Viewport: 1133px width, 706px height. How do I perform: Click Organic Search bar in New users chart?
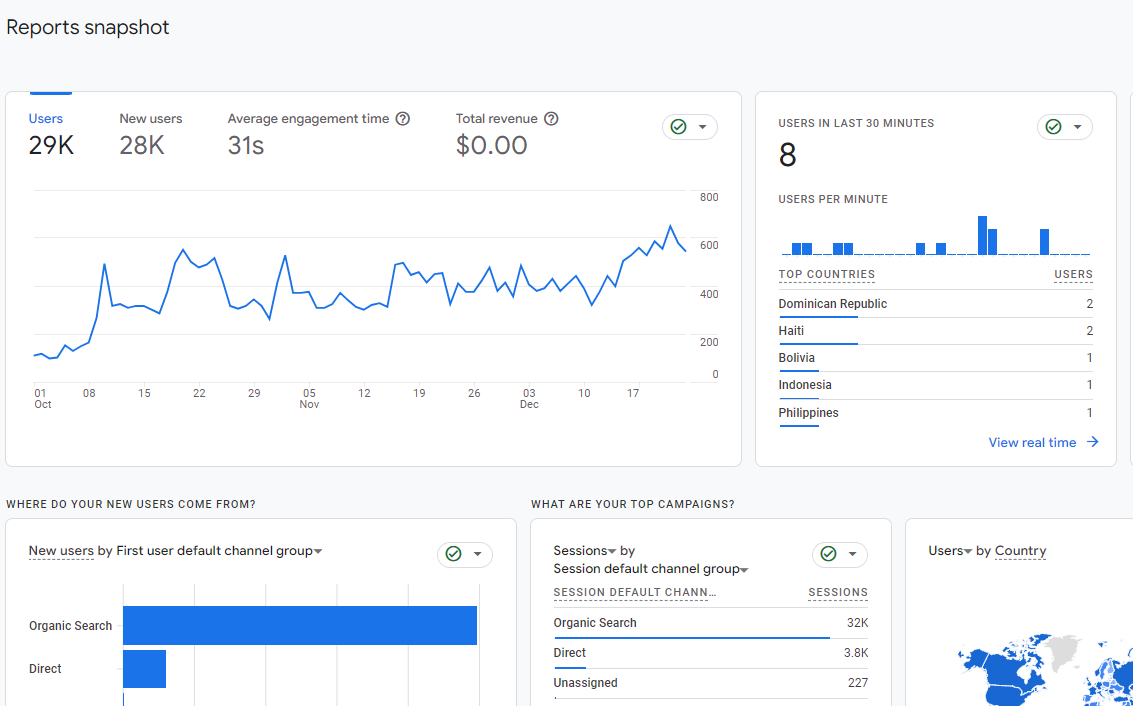click(x=300, y=626)
